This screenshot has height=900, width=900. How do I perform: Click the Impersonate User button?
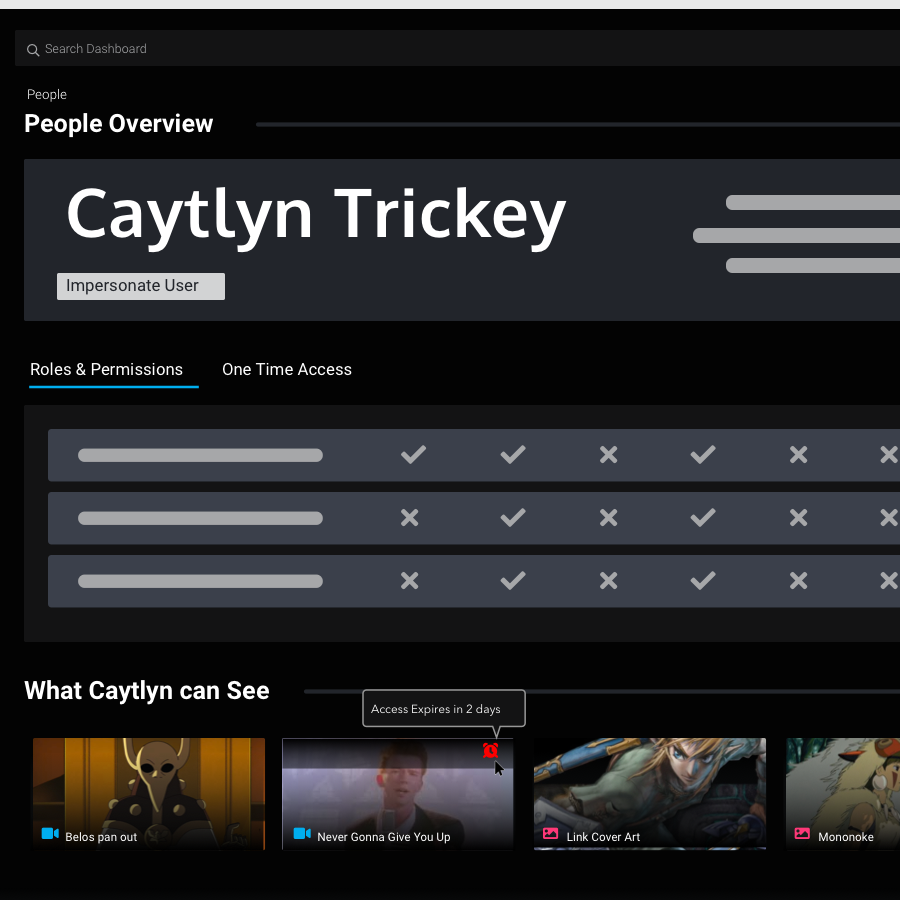click(x=141, y=286)
